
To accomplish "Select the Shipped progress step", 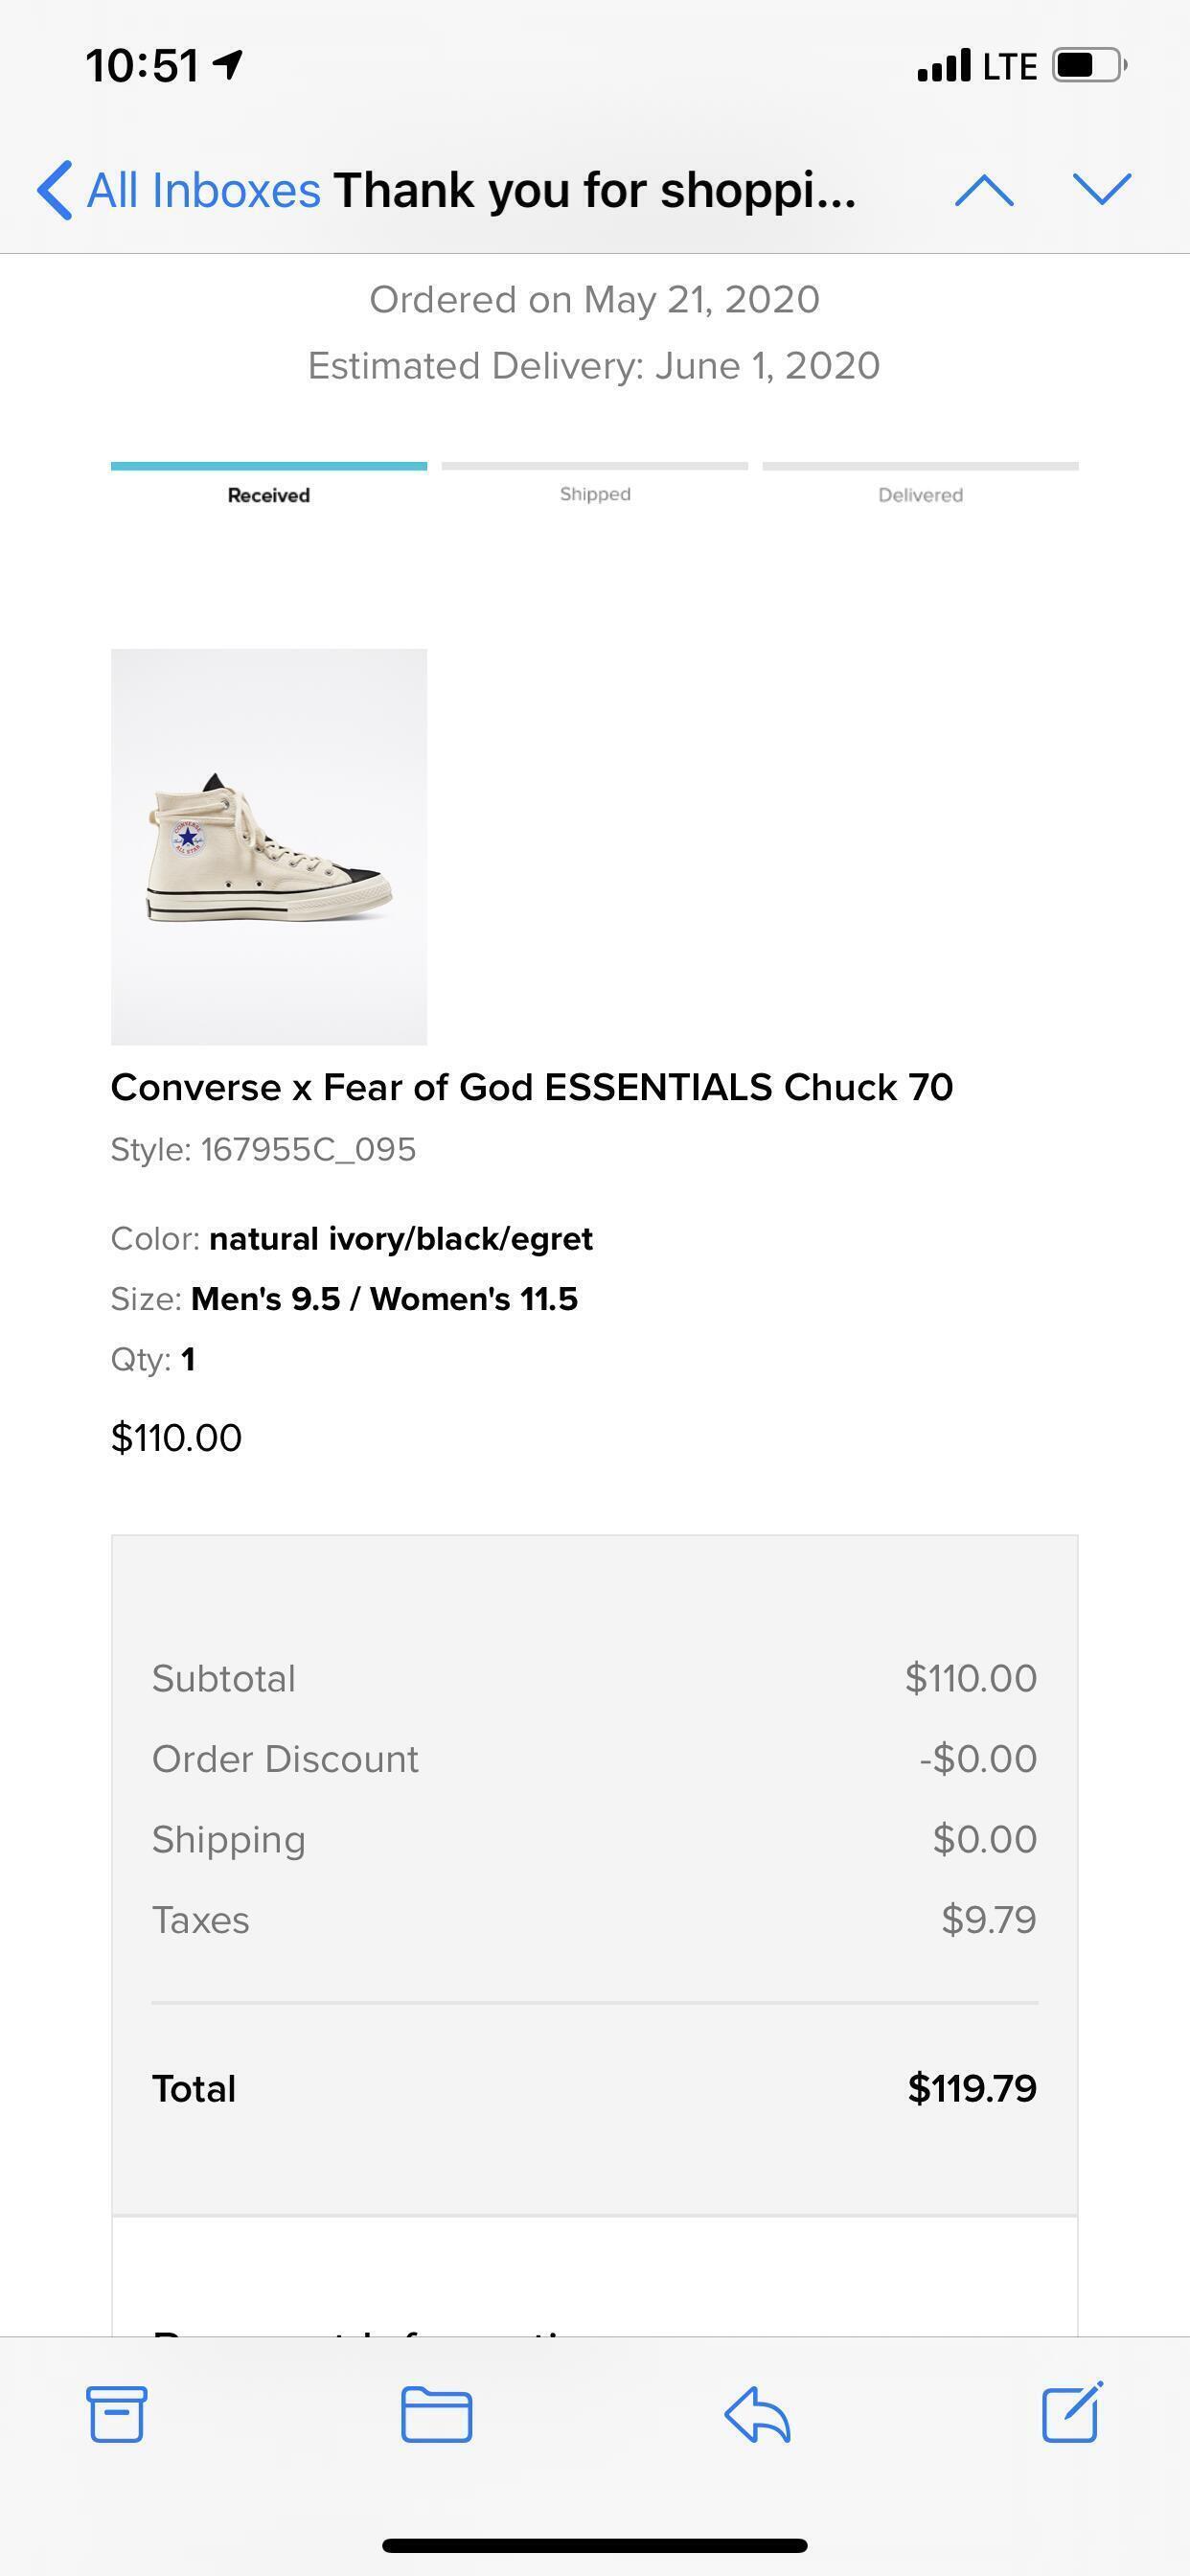I will click(595, 494).
